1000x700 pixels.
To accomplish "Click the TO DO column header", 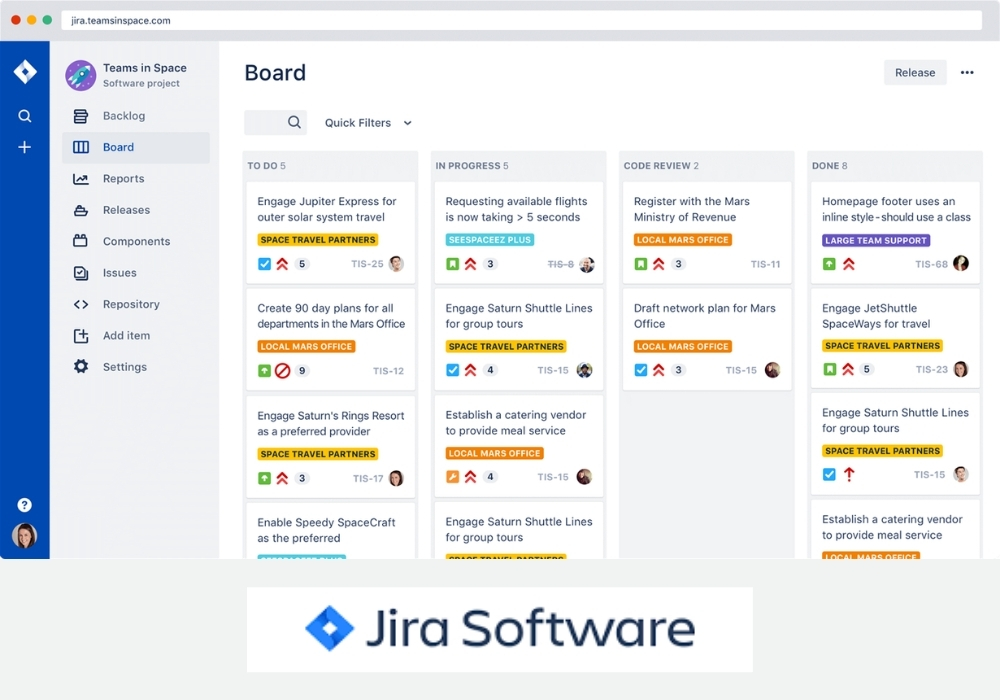I will coord(267,166).
